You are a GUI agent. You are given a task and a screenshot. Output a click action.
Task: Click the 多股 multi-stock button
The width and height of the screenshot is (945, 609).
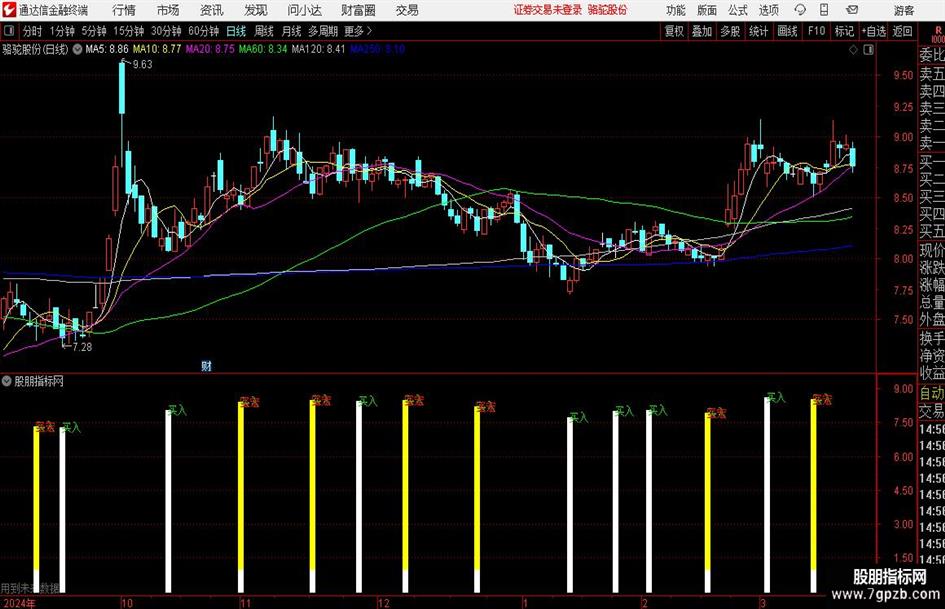pyautogui.click(x=730, y=31)
